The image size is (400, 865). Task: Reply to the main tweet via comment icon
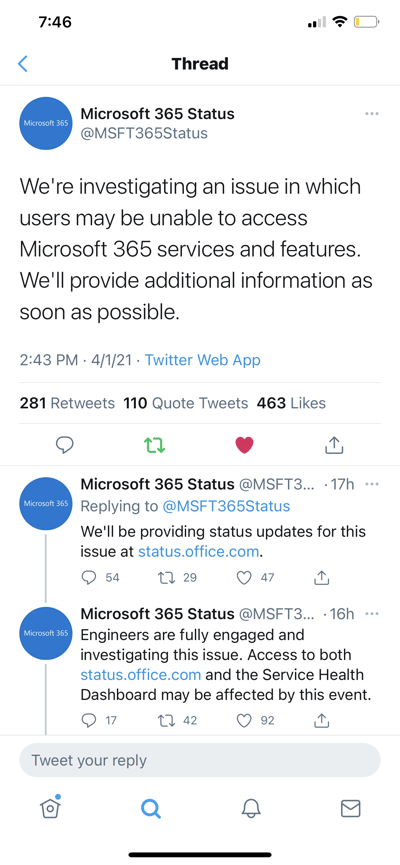click(65, 445)
